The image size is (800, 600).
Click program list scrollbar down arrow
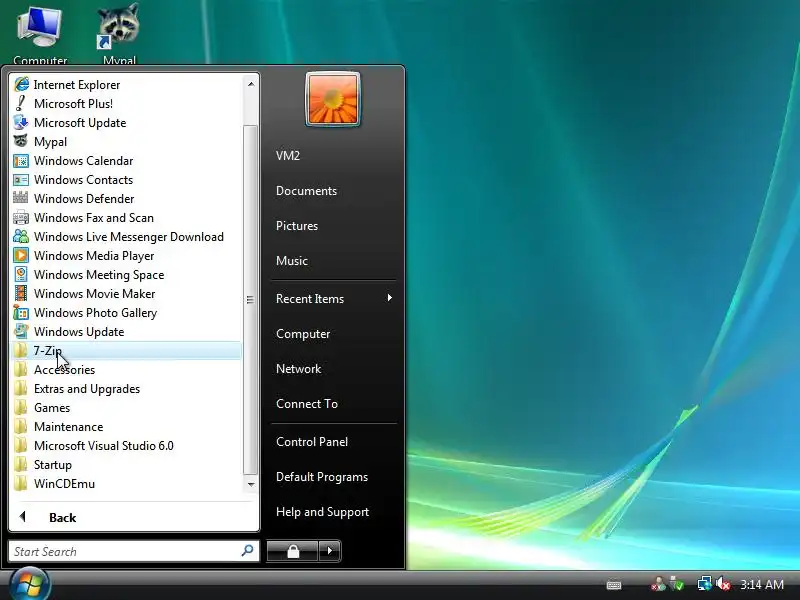pyautogui.click(x=251, y=484)
